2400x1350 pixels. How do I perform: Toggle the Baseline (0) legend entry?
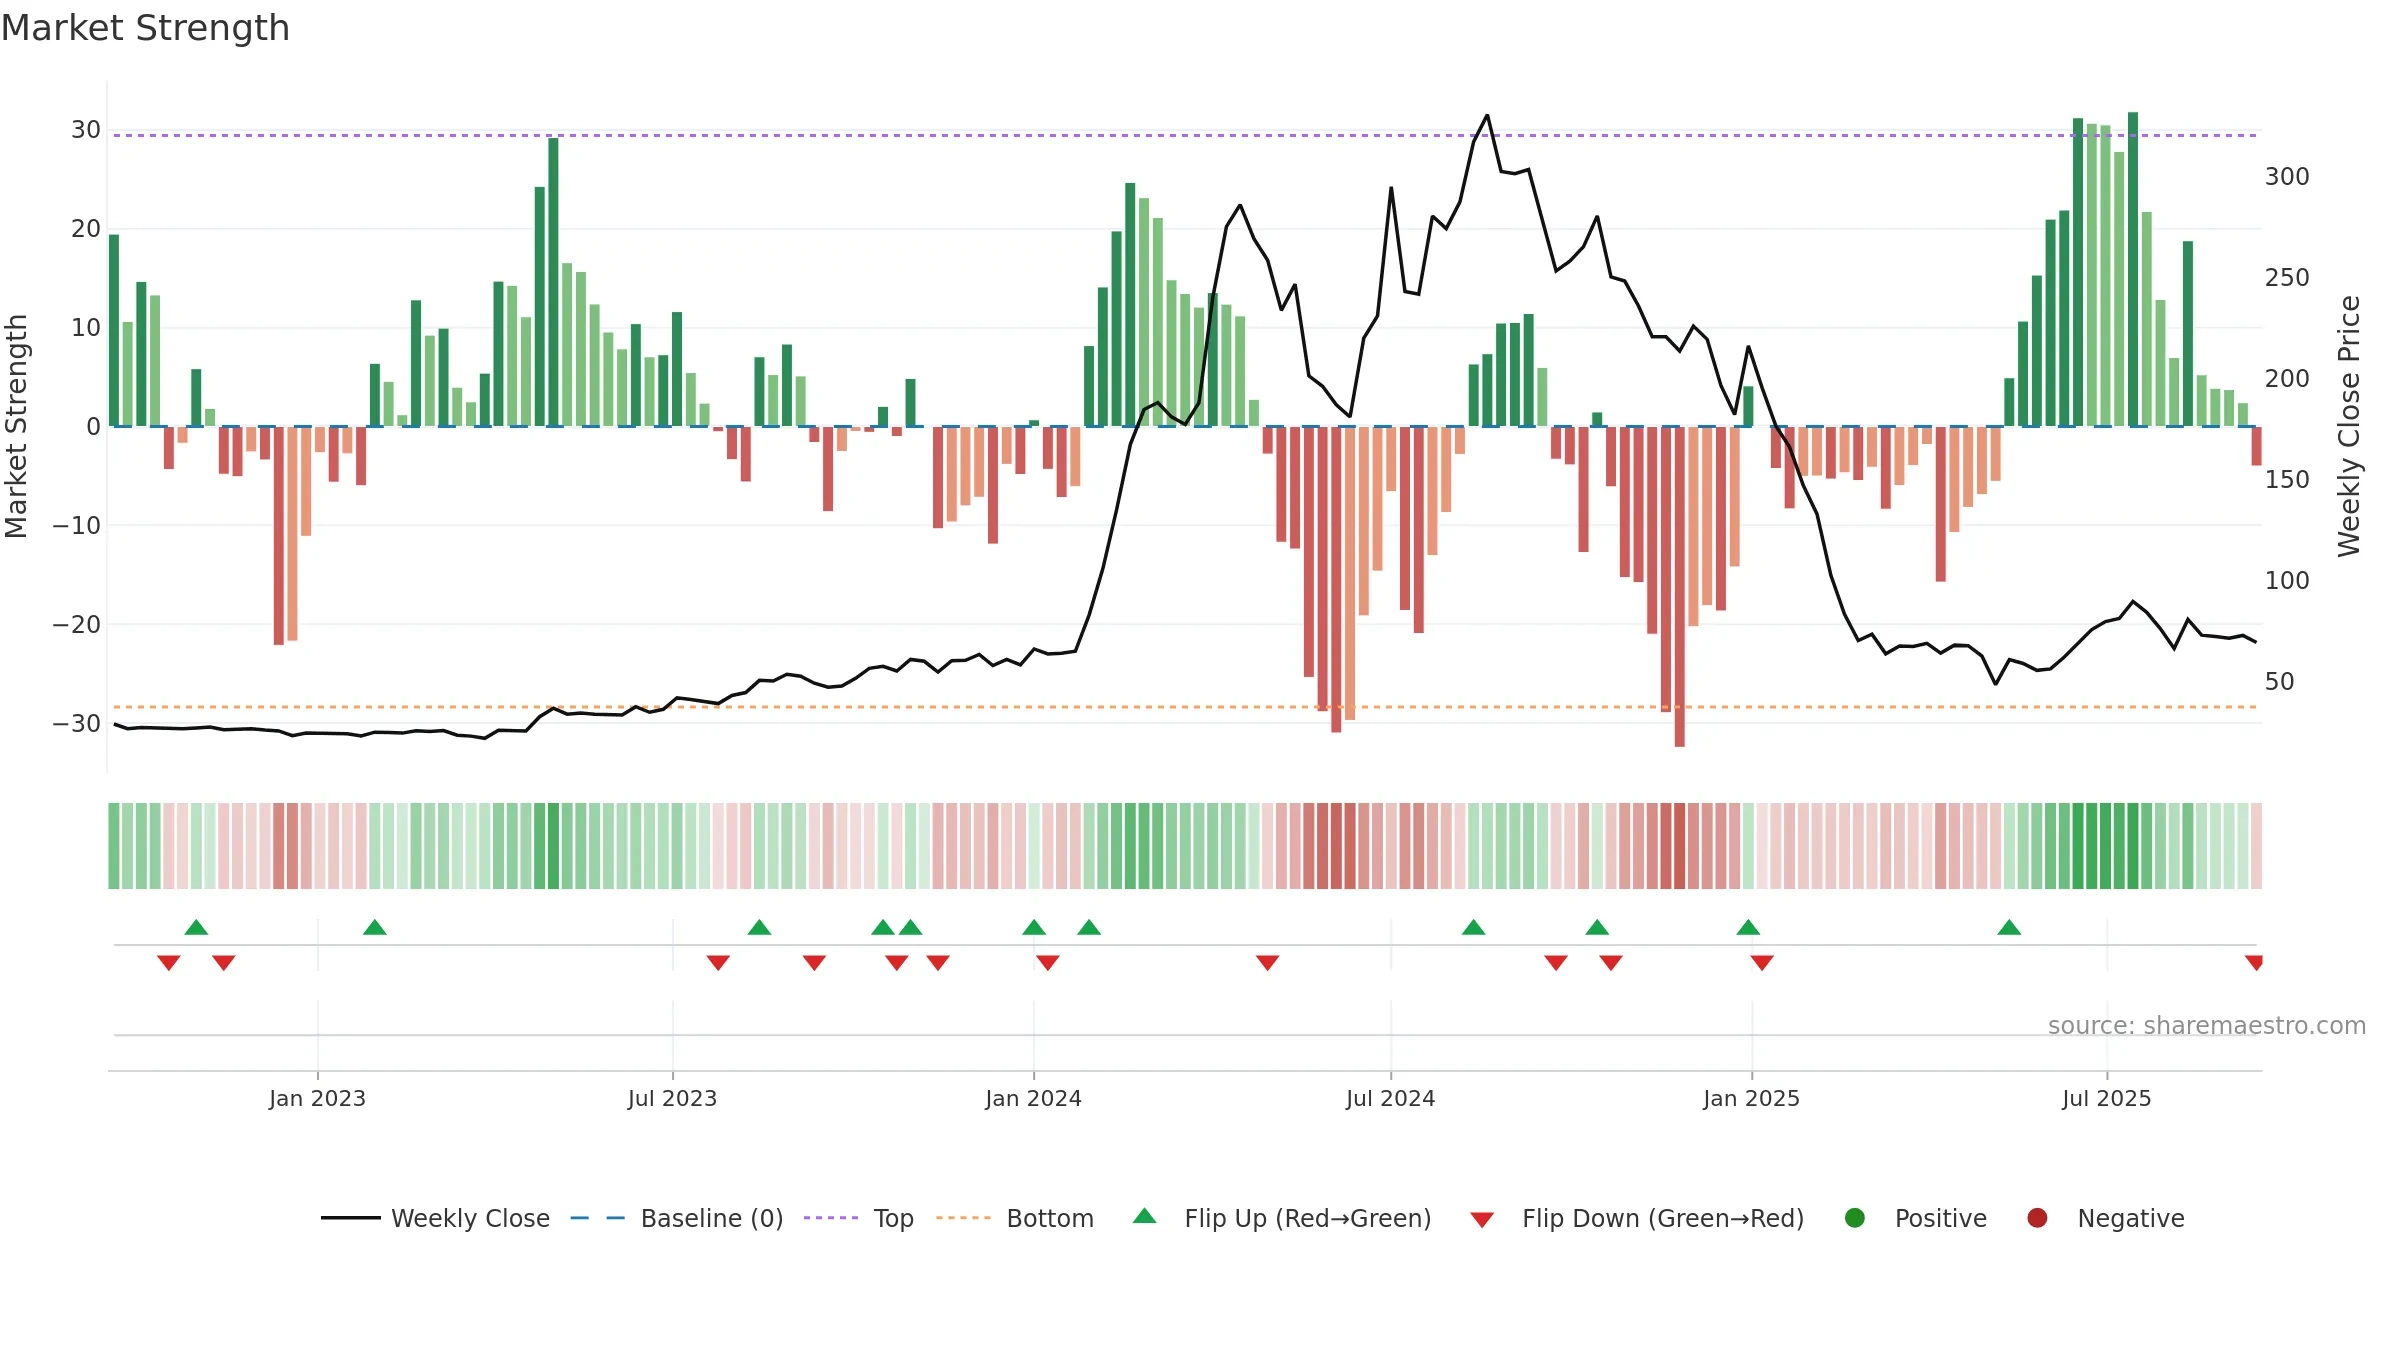click(677, 1218)
